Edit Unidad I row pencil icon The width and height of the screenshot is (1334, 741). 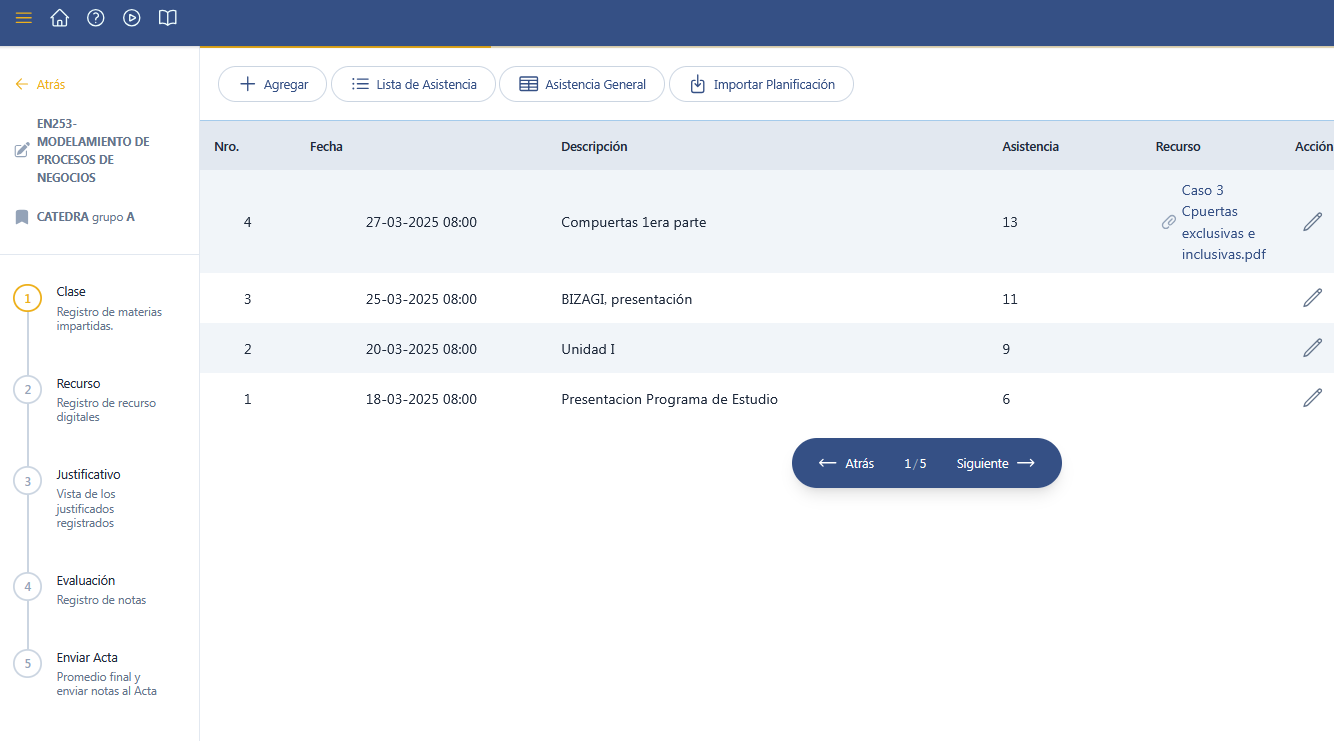coord(1312,348)
